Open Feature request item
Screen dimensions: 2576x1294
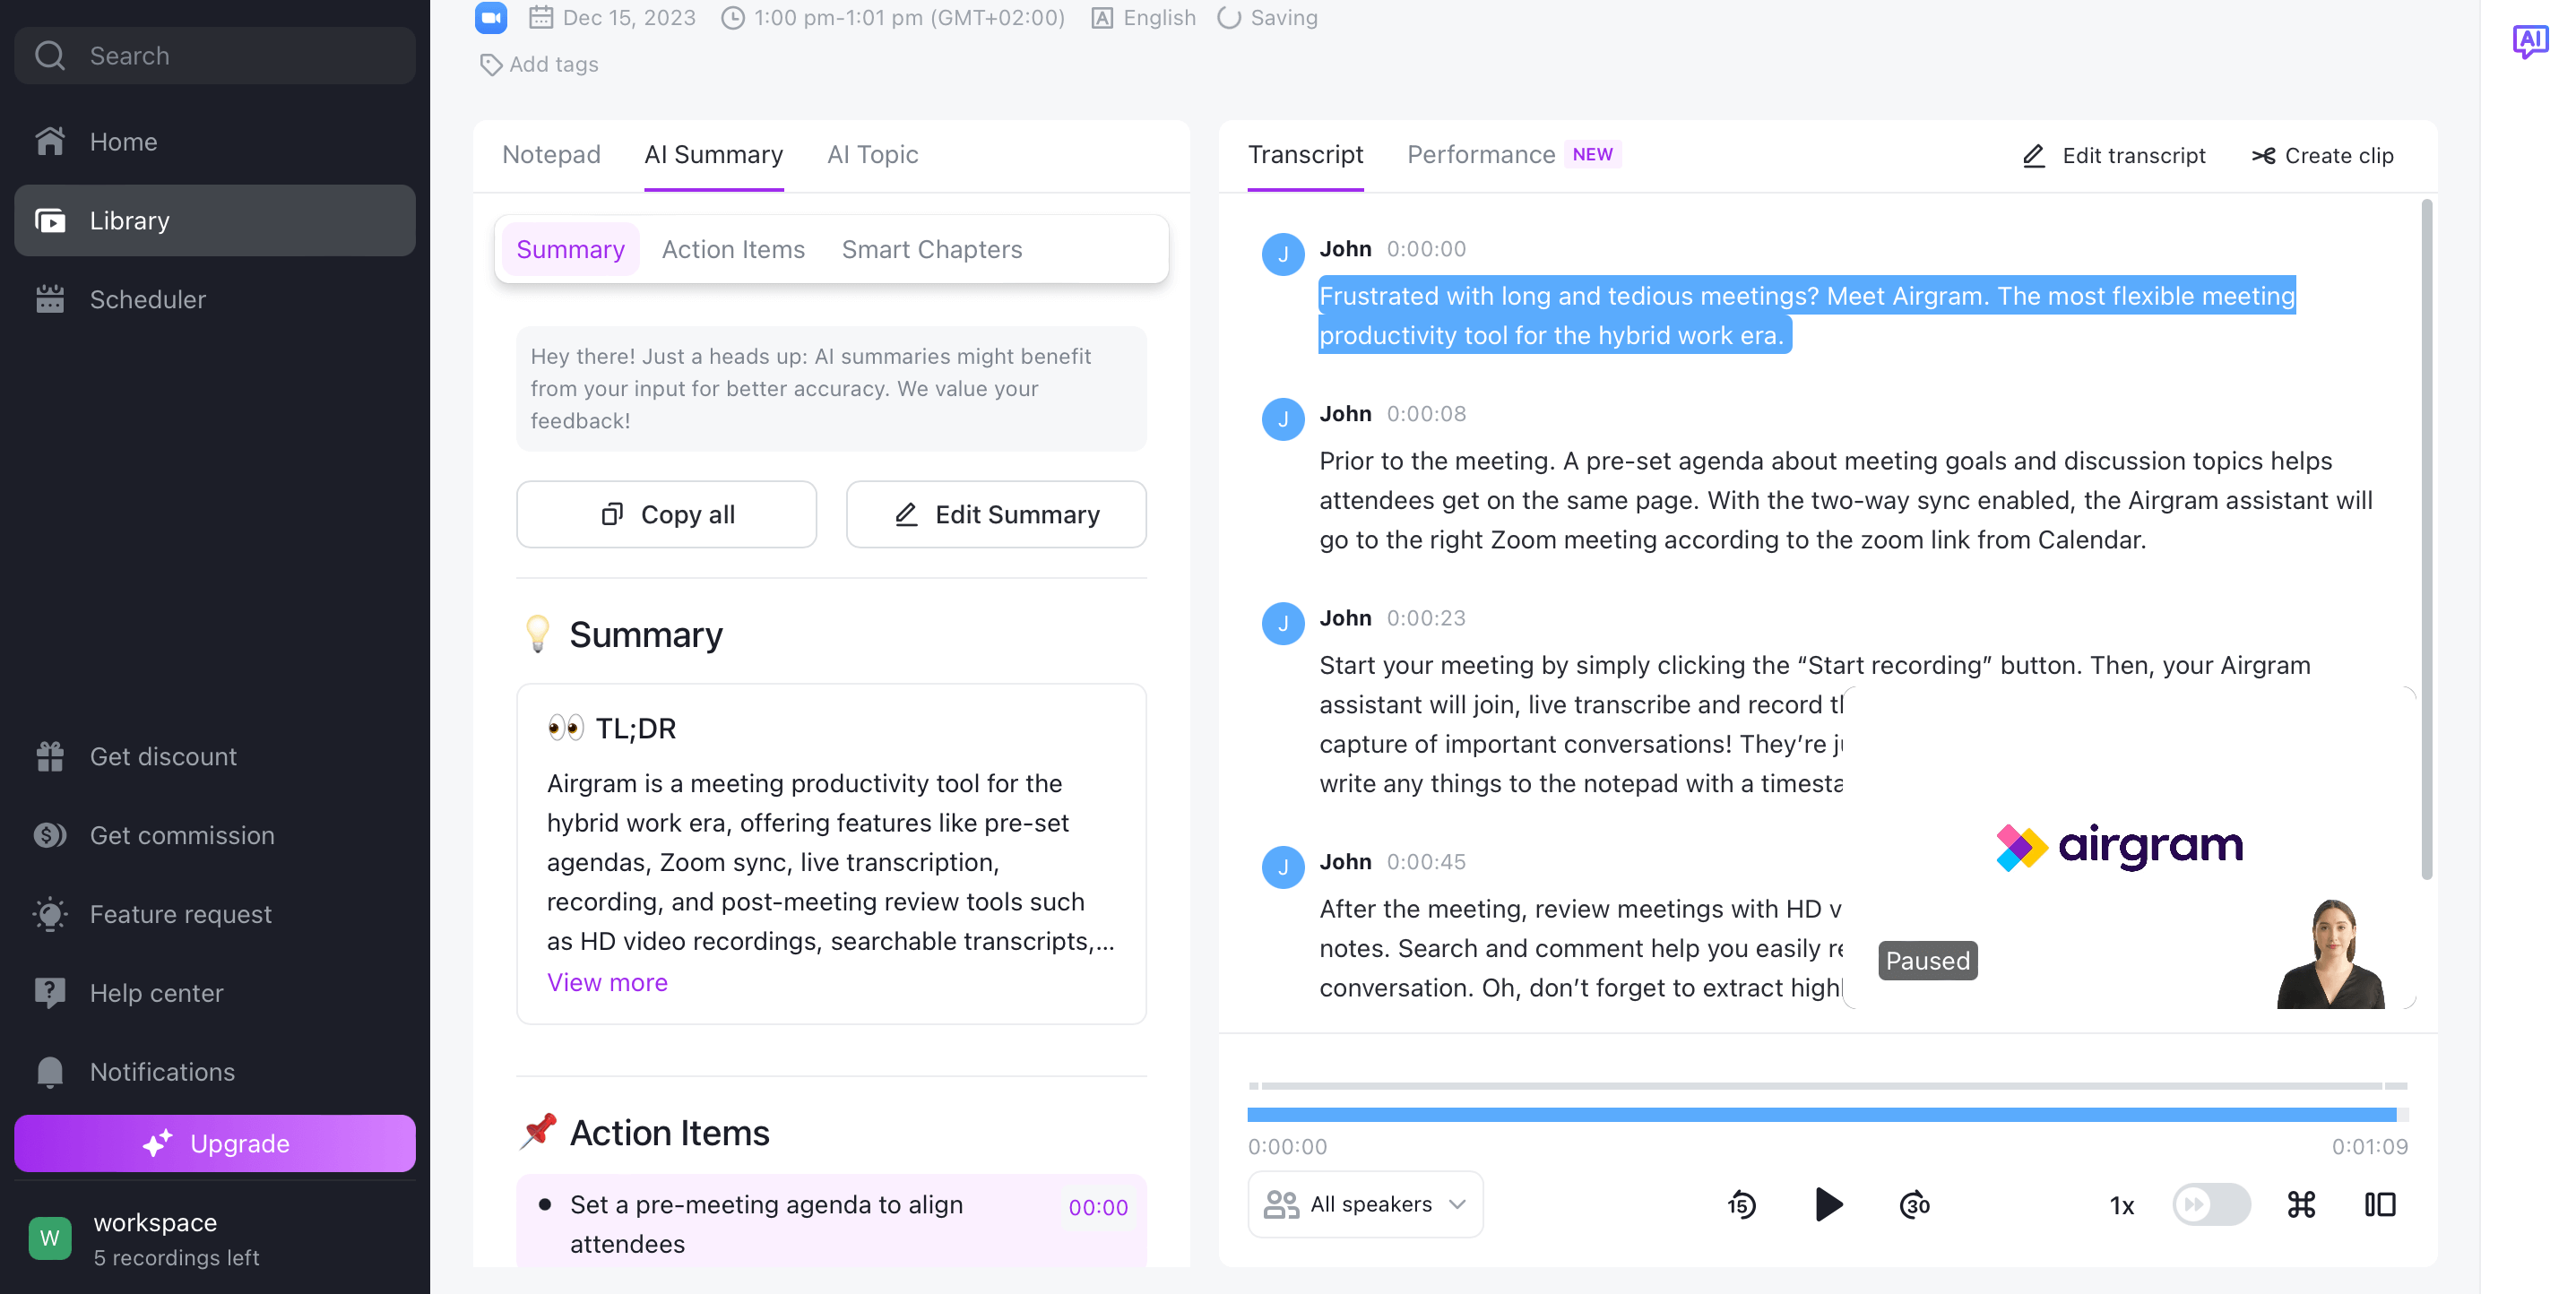tap(215, 914)
